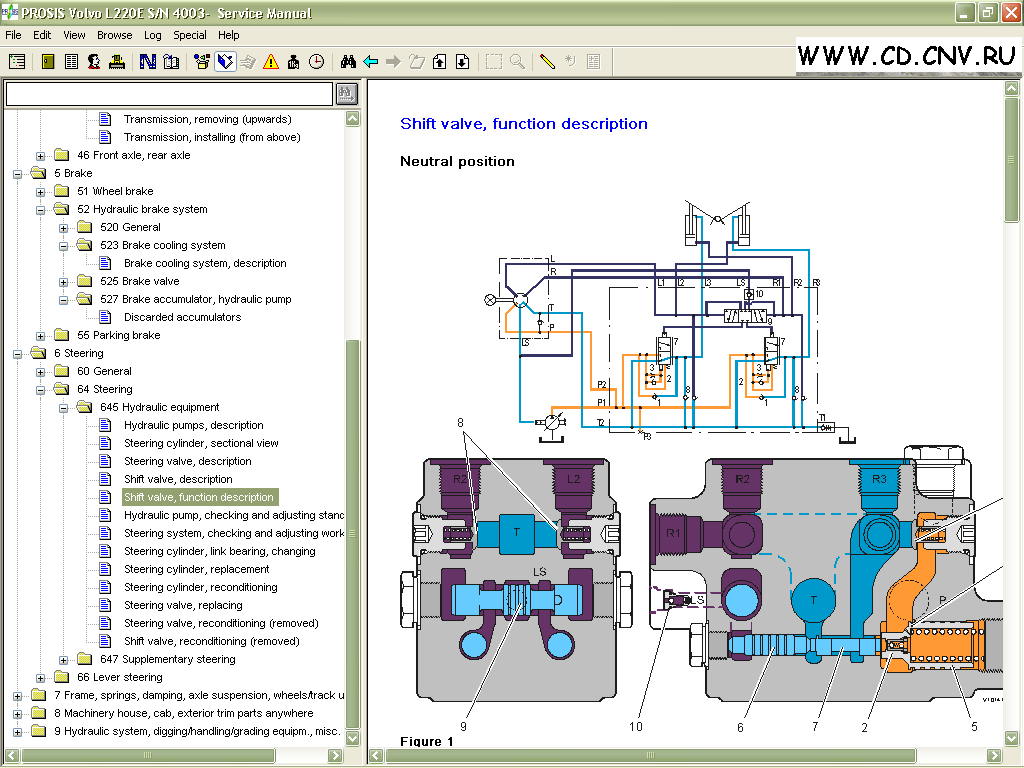Collapse the 52 Hydraulic brake system node

coord(40,210)
